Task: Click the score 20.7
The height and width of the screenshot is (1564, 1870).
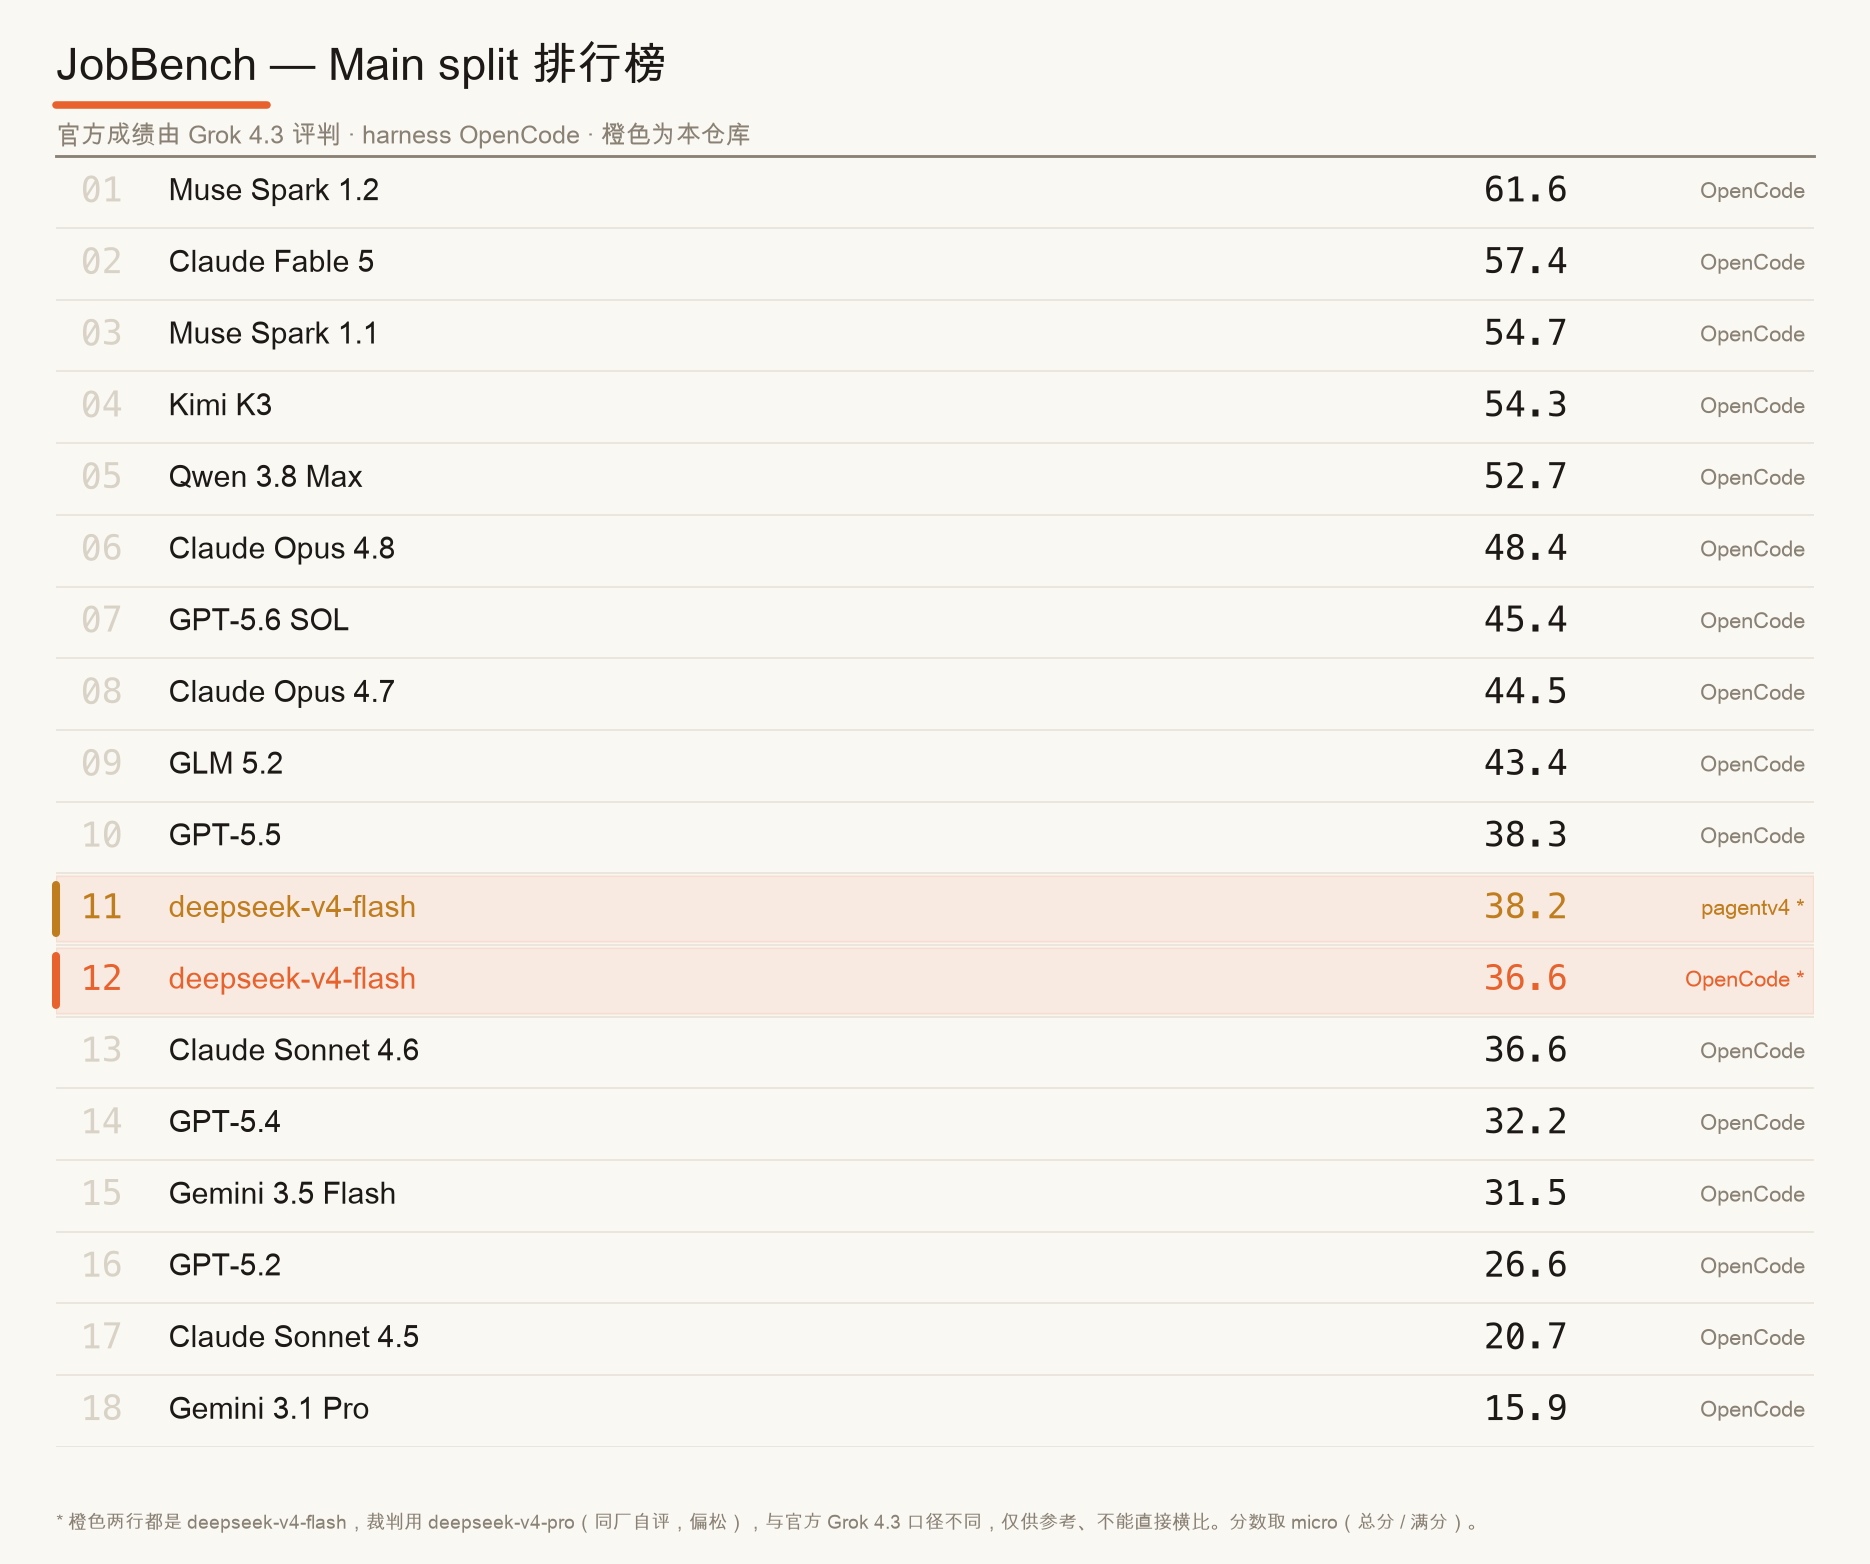Action: (x=1525, y=1337)
